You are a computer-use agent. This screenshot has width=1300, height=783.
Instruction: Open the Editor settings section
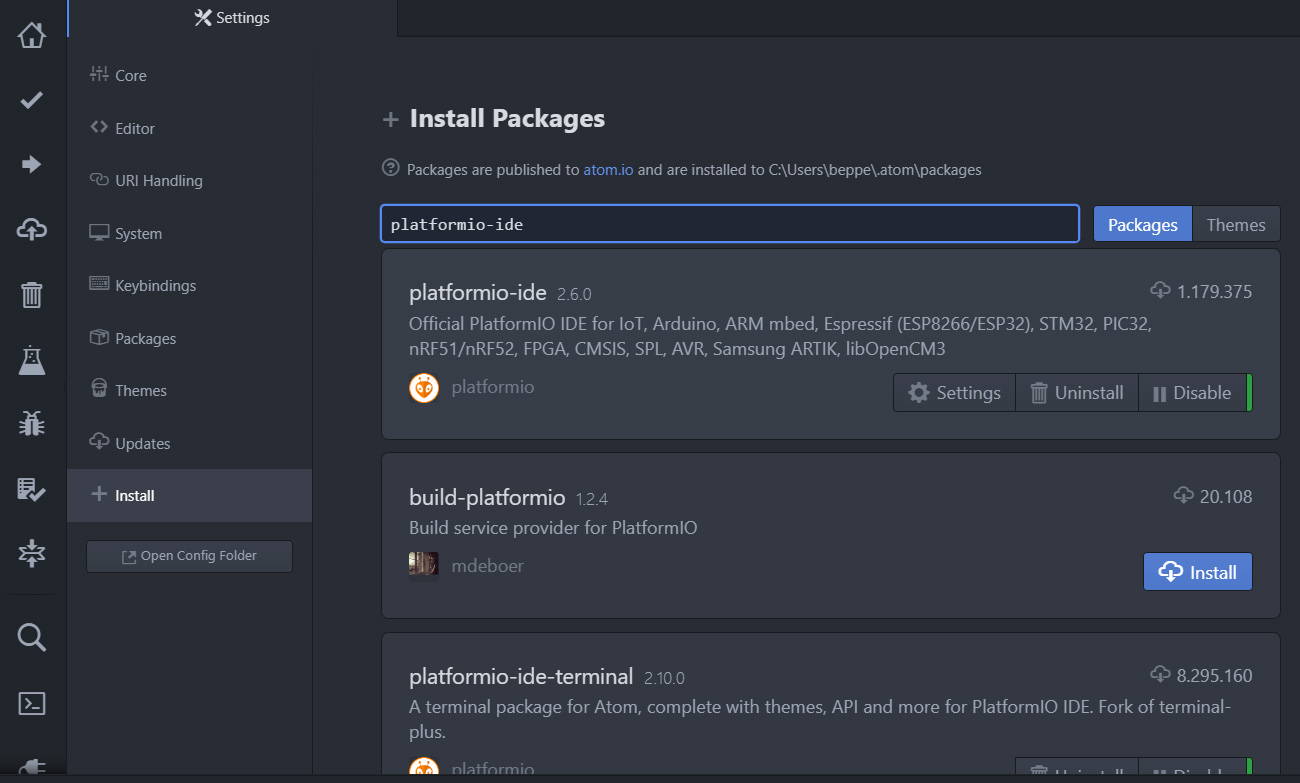click(189, 128)
